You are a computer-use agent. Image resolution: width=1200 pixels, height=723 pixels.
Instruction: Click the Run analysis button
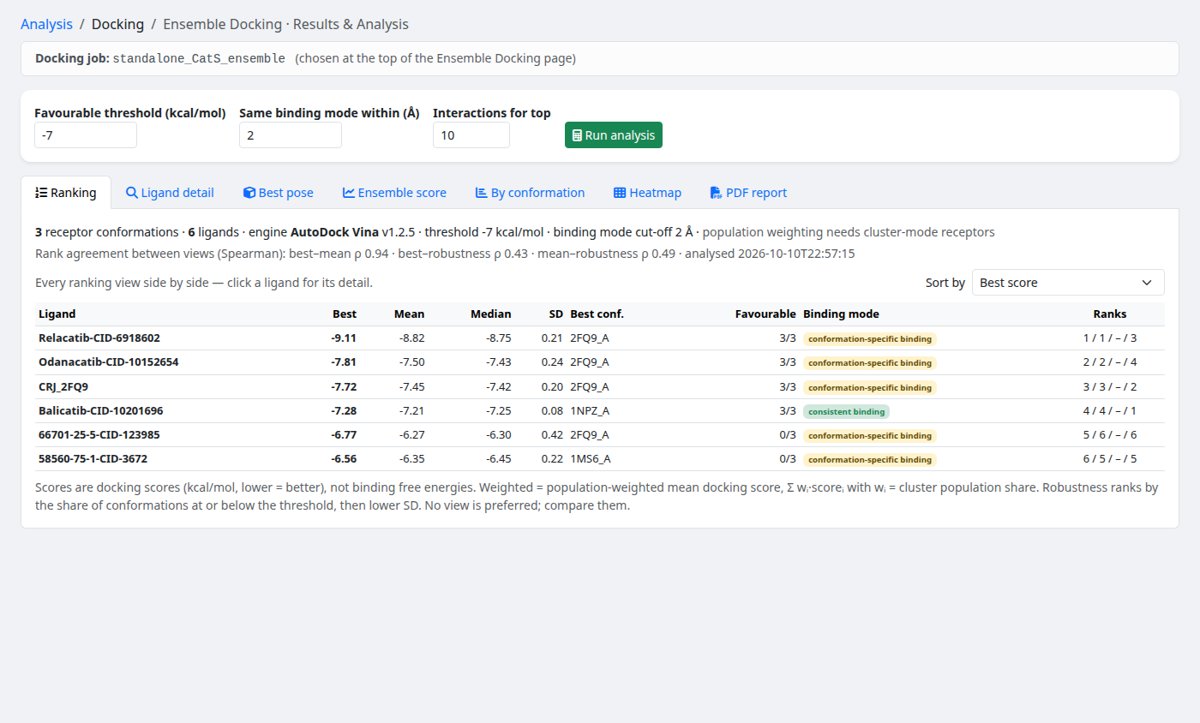tap(613, 135)
